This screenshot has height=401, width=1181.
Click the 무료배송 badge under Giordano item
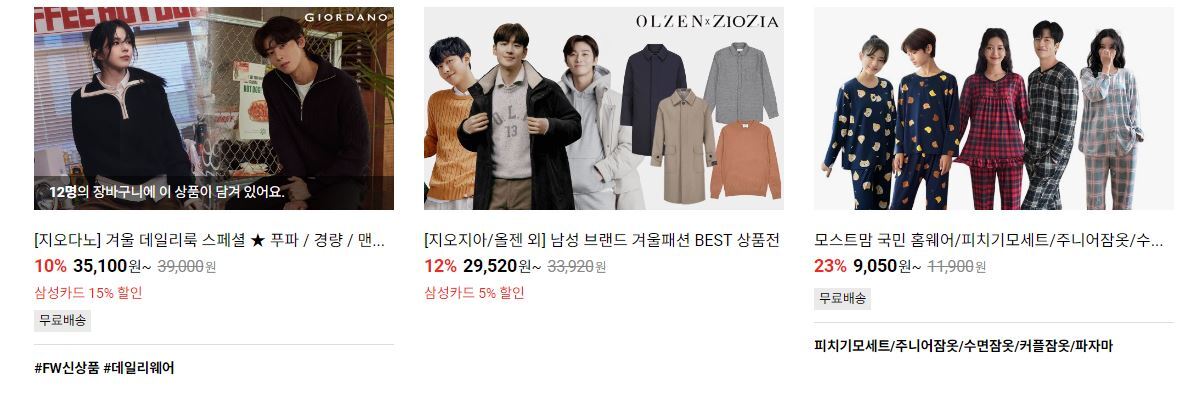coord(63,320)
